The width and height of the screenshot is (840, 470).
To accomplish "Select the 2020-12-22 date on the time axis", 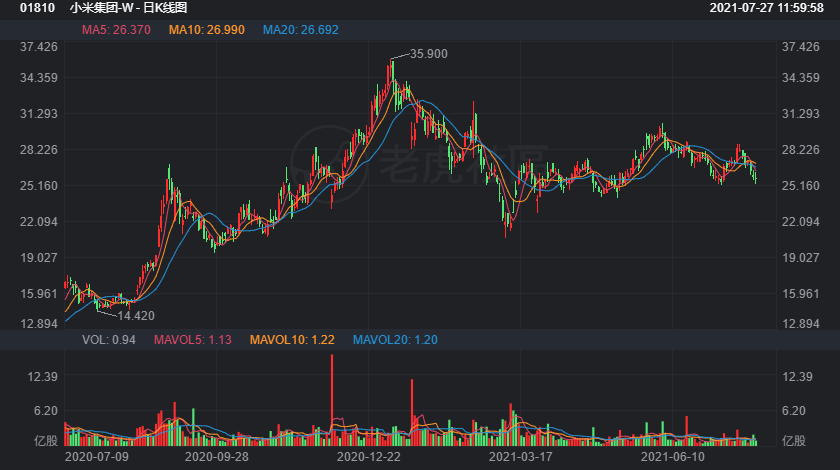I will pyautogui.click(x=369, y=456).
